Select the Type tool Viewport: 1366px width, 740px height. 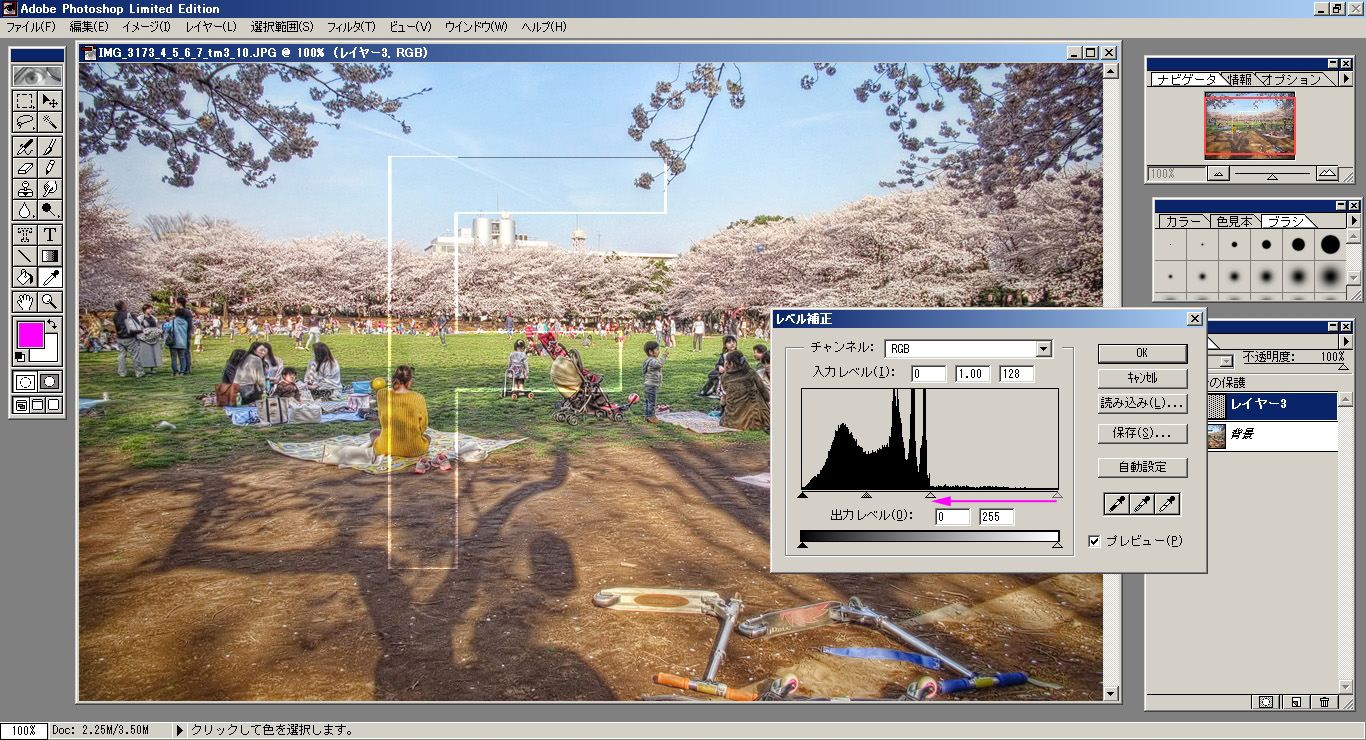pos(49,234)
